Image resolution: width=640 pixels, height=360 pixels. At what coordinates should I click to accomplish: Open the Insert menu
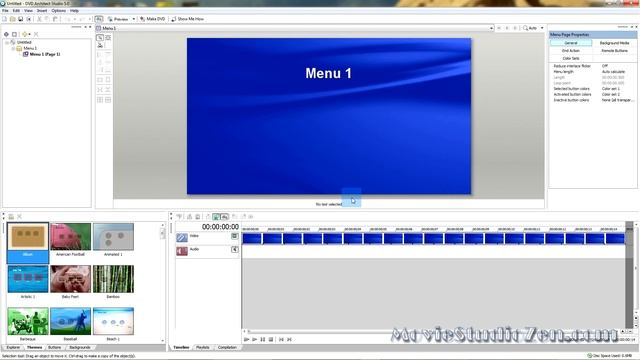[x=42, y=11]
